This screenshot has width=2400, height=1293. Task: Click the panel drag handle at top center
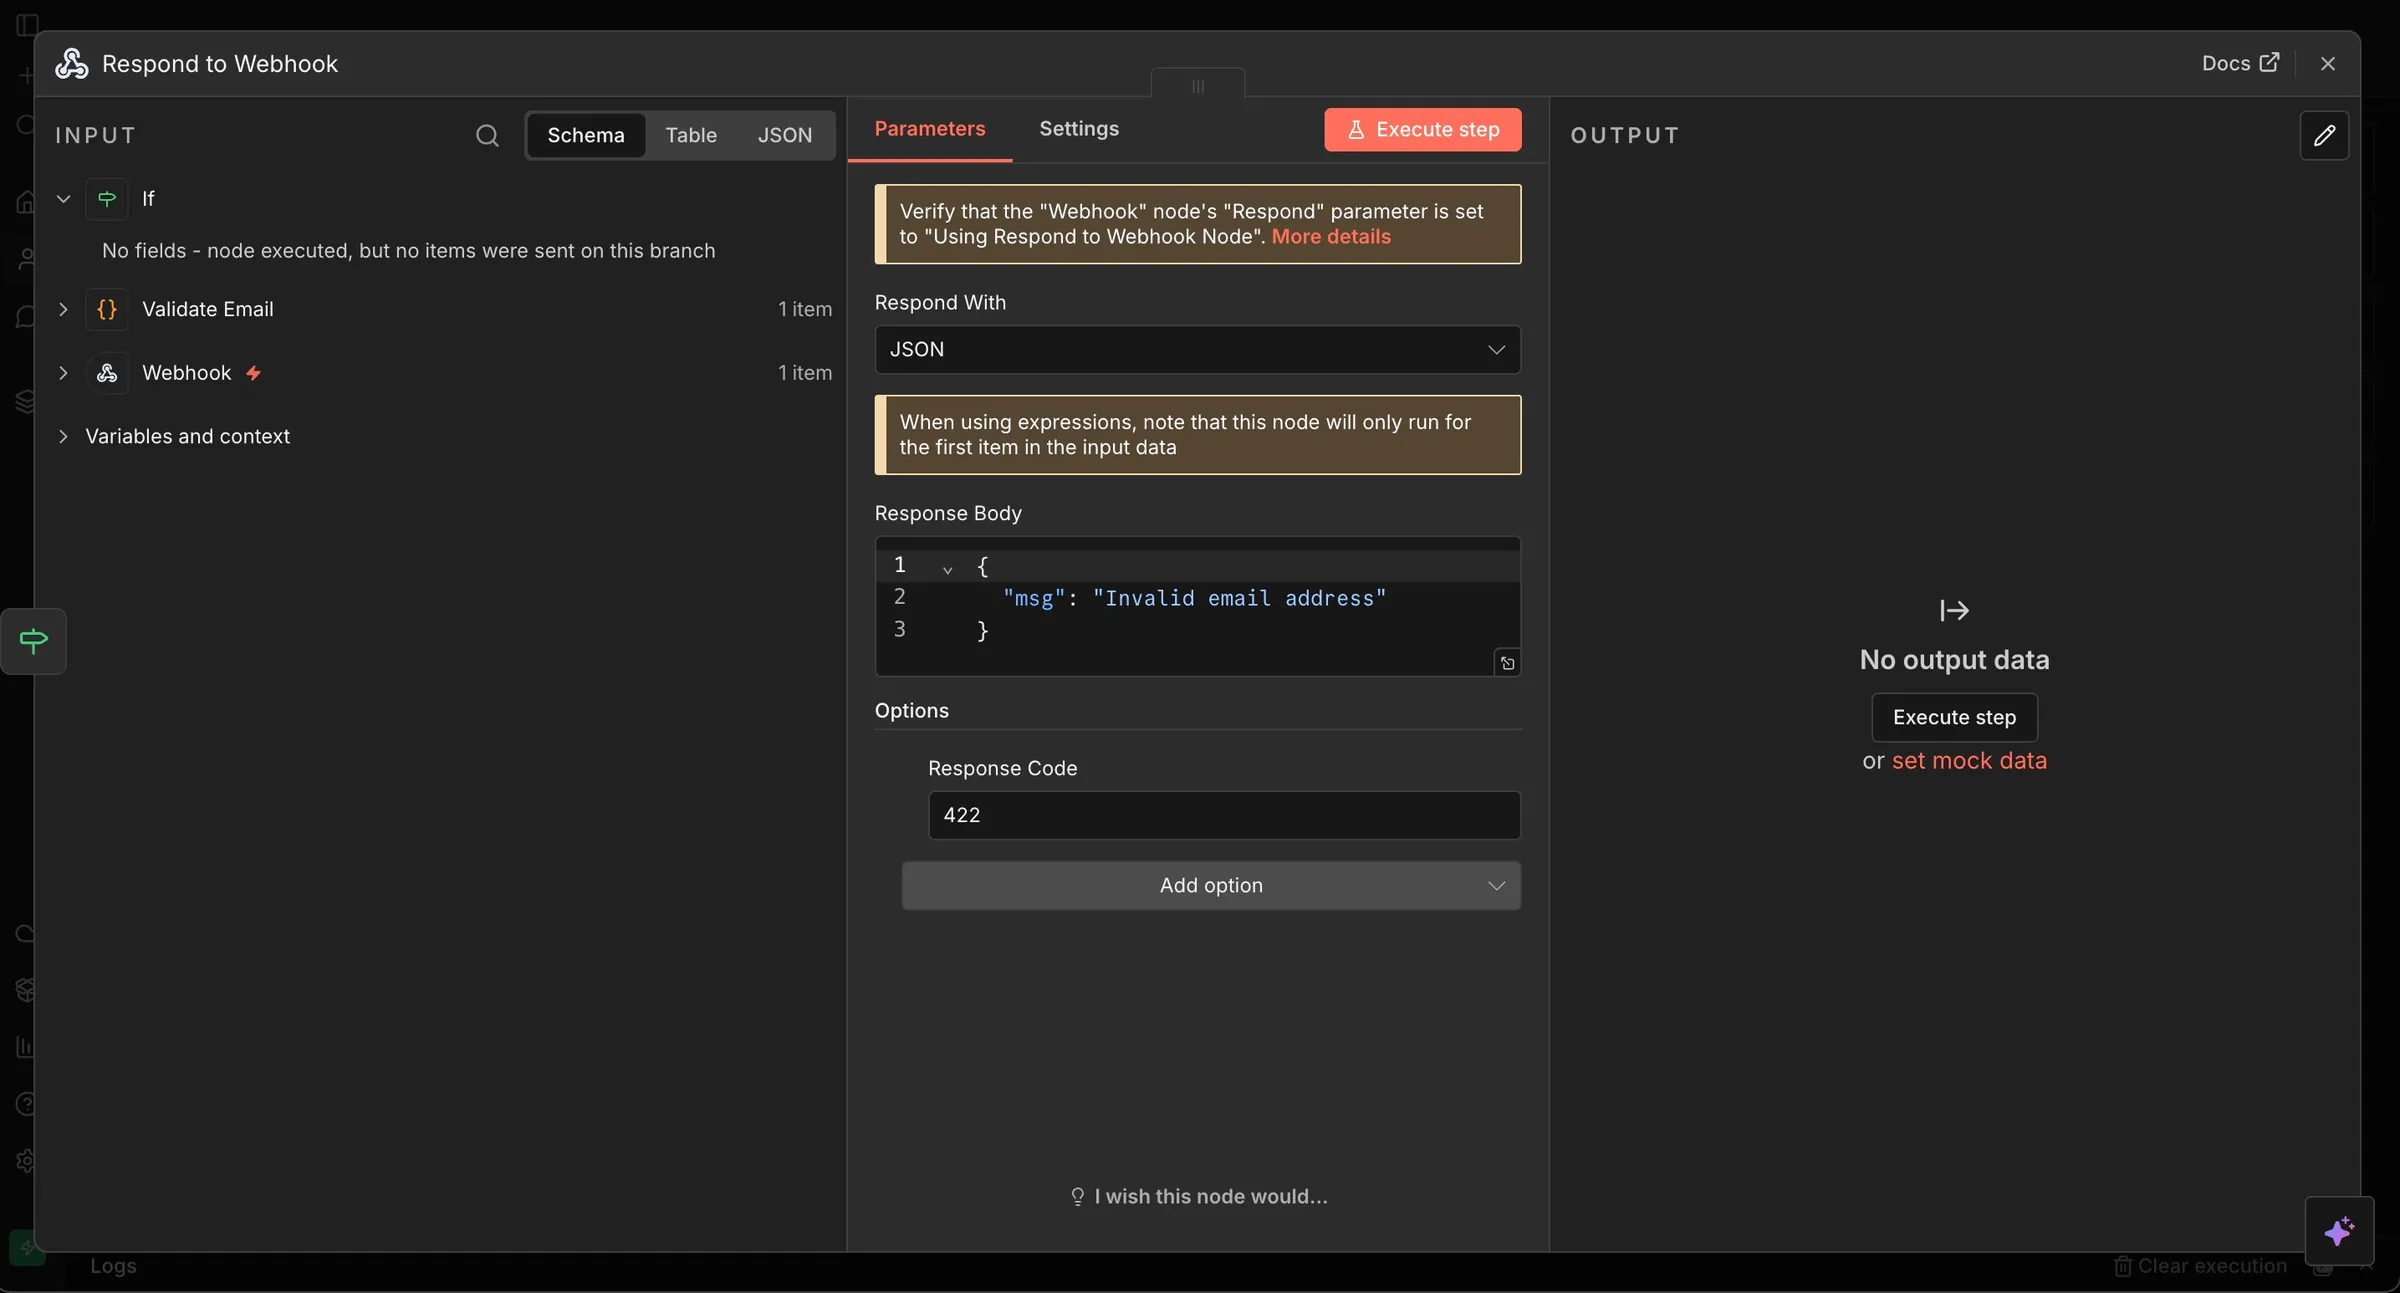[x=1198, y=86]
